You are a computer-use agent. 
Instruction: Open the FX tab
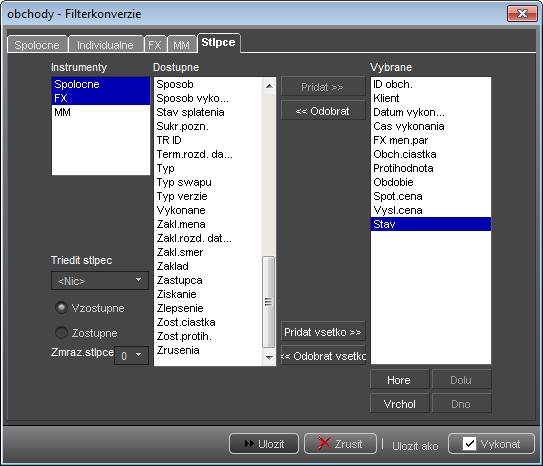tap(155, 45)
